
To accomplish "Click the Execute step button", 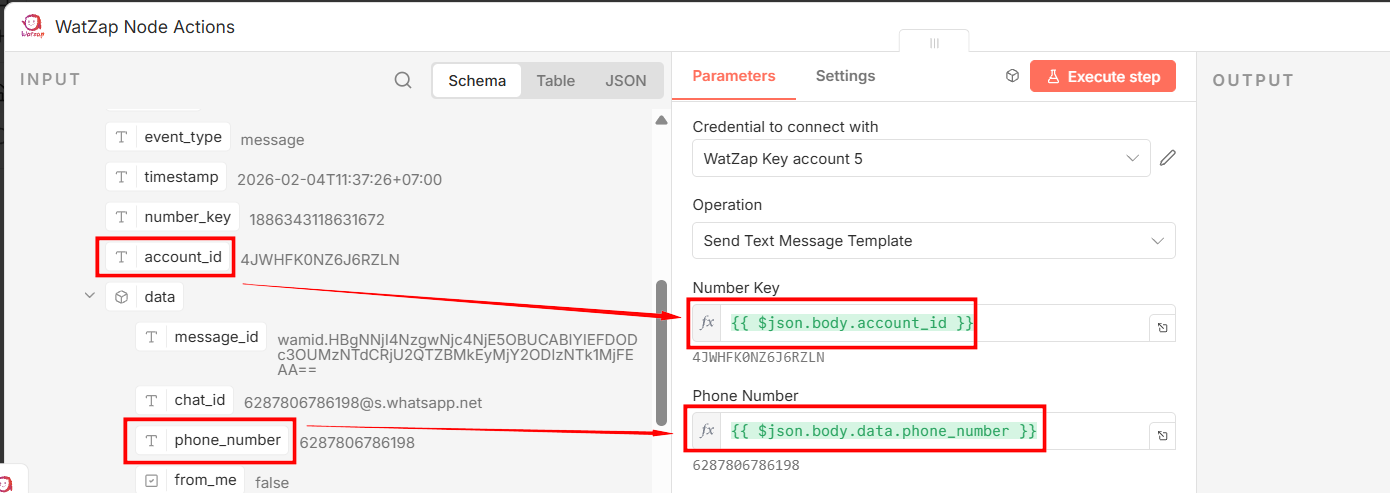I will pyautogui.click(x=1102, y=77).
